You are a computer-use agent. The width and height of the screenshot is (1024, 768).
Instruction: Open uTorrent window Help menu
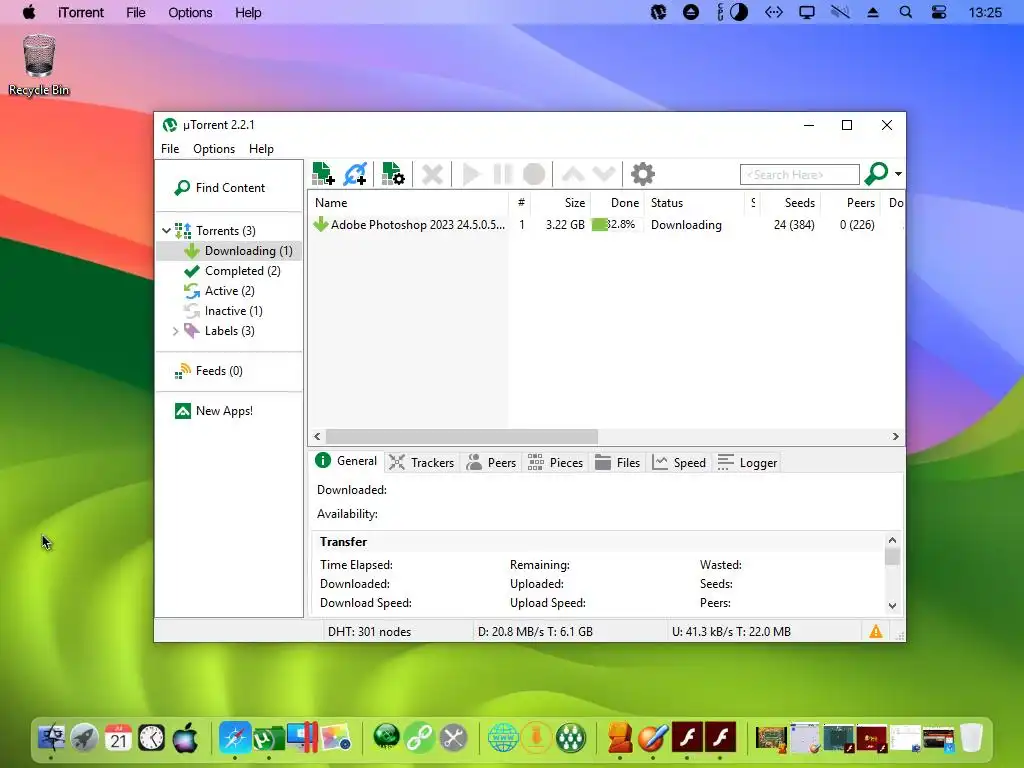tap(261, 149)
